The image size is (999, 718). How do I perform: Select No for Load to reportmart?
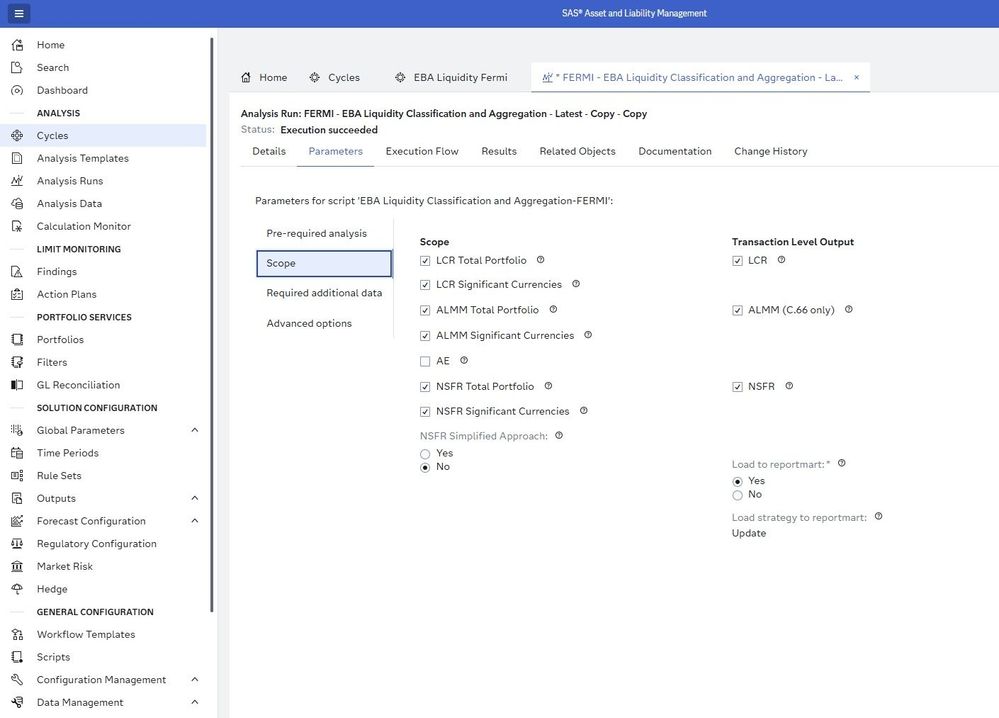[737, 495]
